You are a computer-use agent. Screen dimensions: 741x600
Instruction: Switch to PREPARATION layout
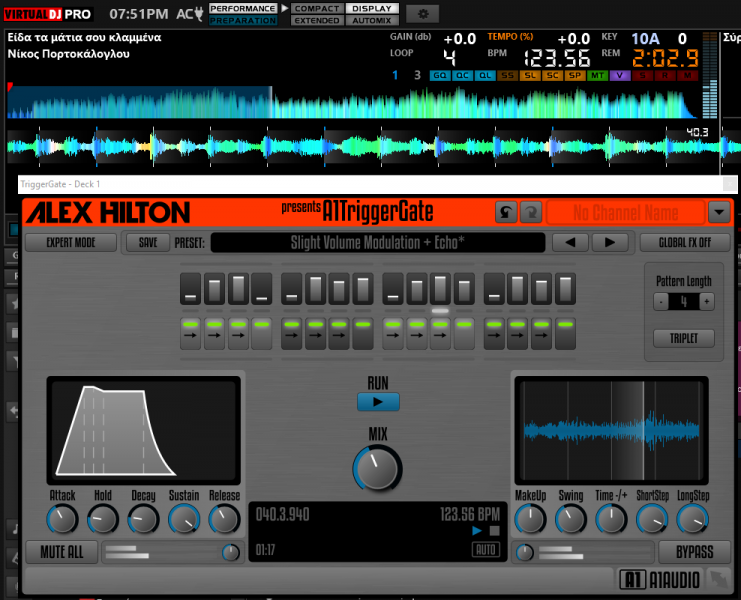(242, 20)
